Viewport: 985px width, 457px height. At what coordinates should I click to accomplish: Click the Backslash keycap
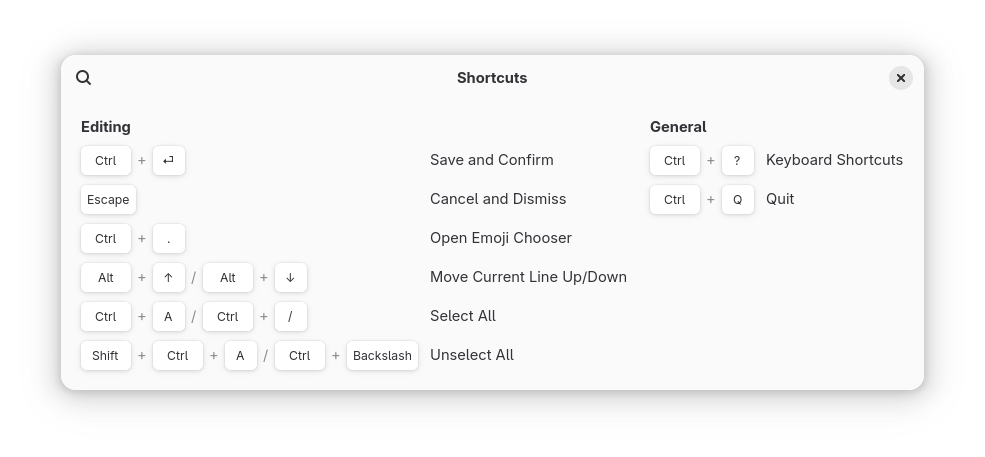point(382,355)
